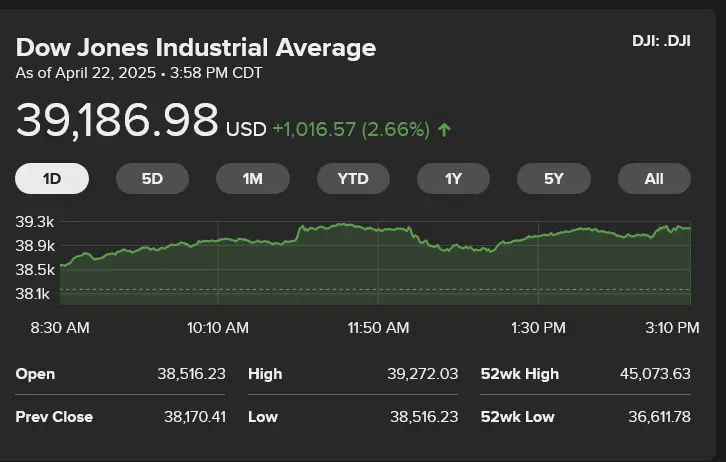Click the +1,016.57 (2.66%) change figure
This screenshot has width=726, height=462.
click(x=351, y=129)
